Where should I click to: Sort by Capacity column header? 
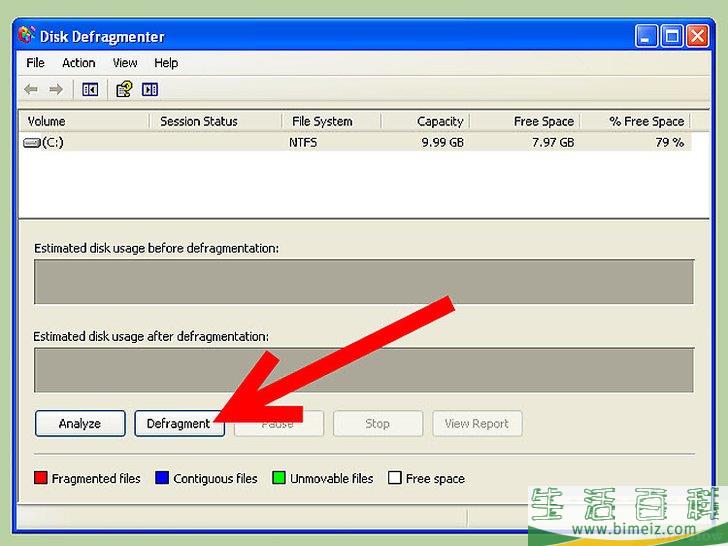coord(426,122)
